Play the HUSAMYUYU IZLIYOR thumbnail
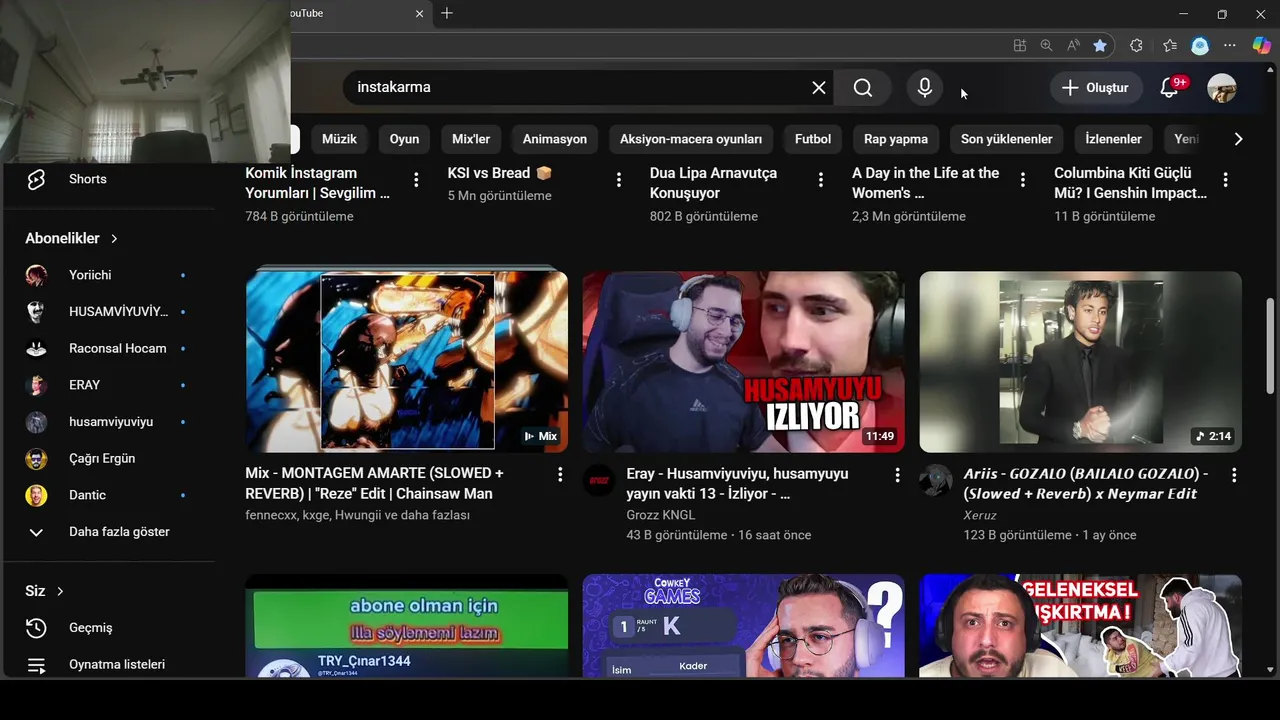Image resolution: width=1280 pixels, height=720 pixels. (743, 362)
